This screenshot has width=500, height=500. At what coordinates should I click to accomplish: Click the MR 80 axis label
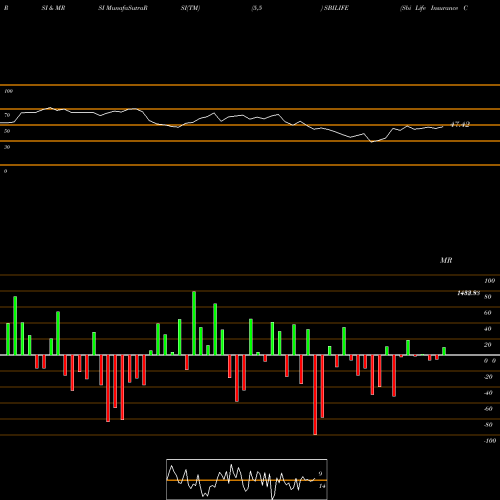tap(488, 297)
